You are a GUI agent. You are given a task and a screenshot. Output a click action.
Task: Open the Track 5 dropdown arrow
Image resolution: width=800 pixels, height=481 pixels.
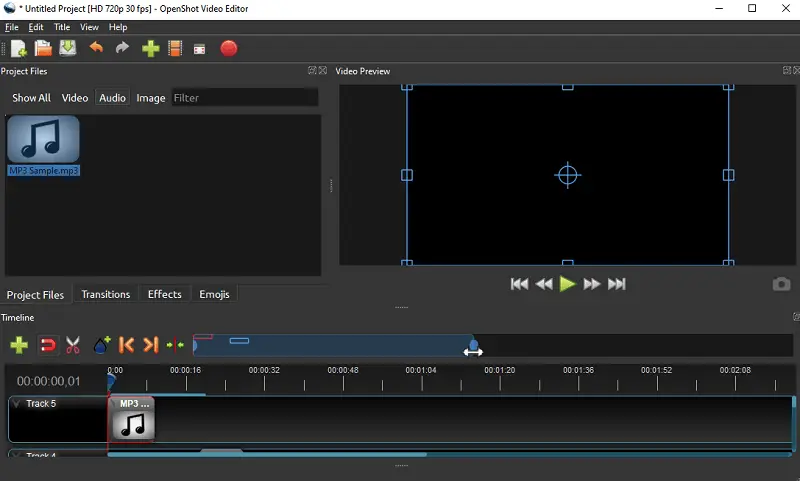[x=16, y=403]
